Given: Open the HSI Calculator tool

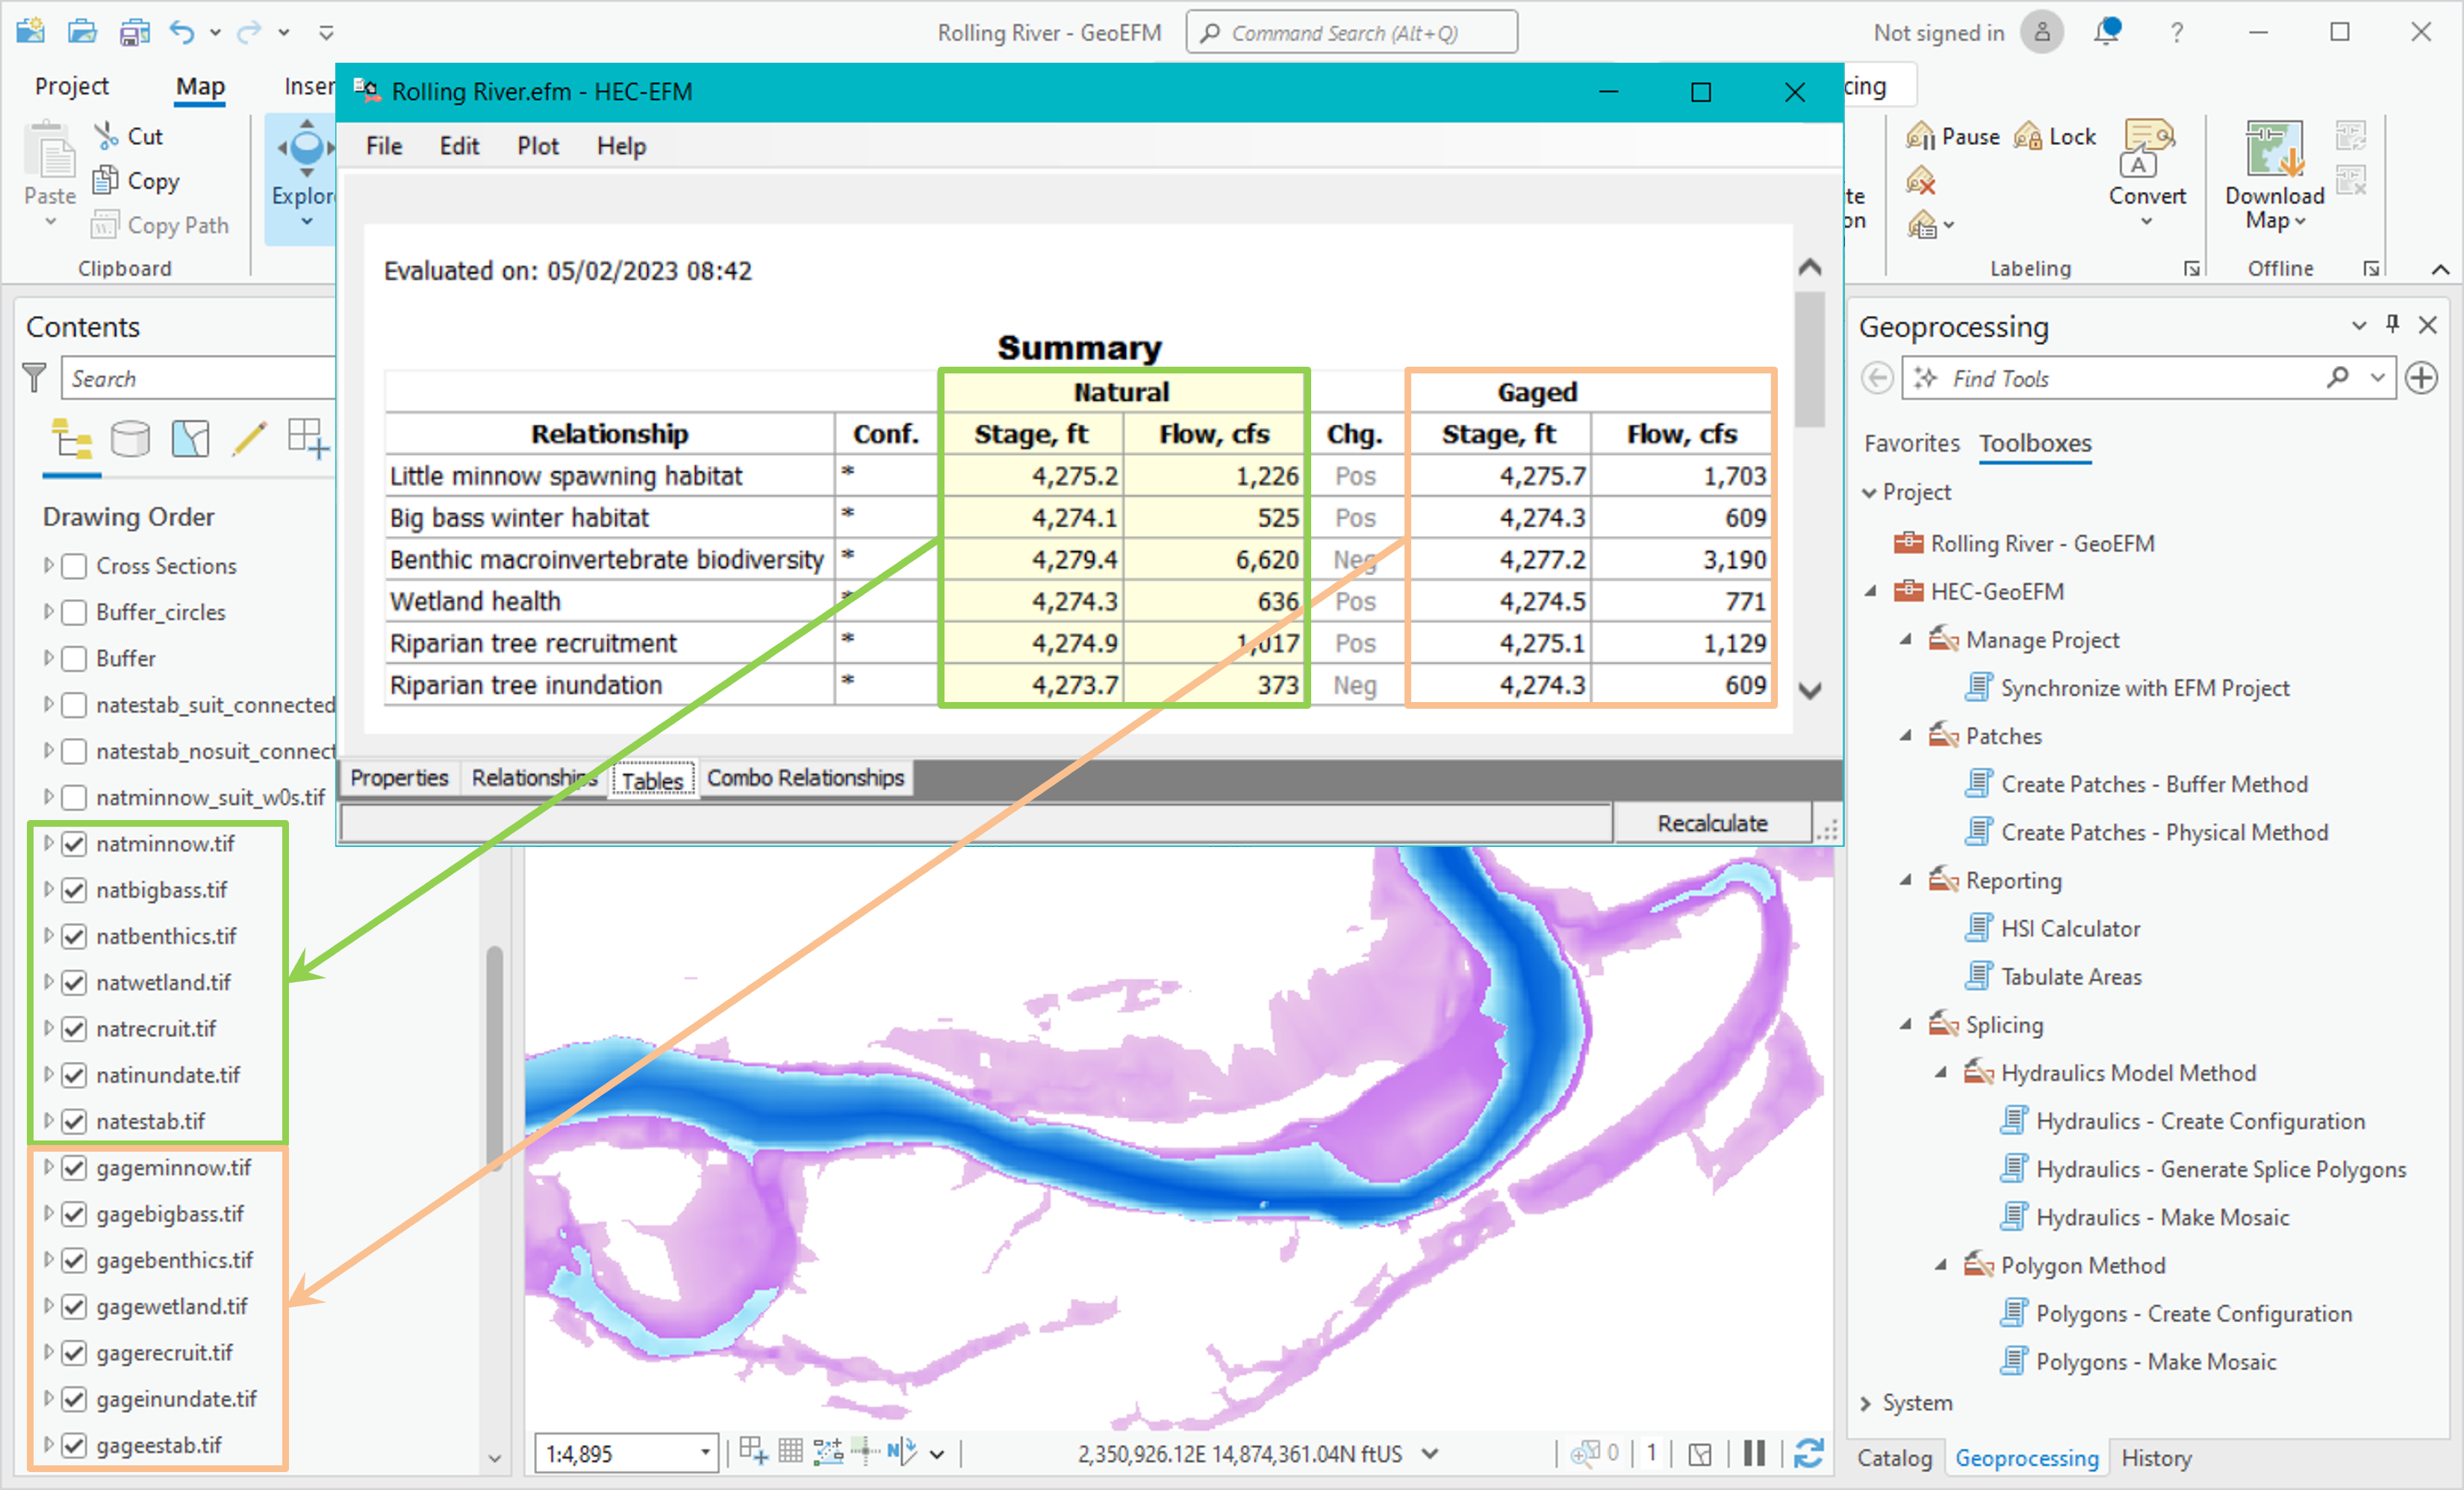Looking at the screenshot, I should pyautogui.click(x=2070, y=928).
